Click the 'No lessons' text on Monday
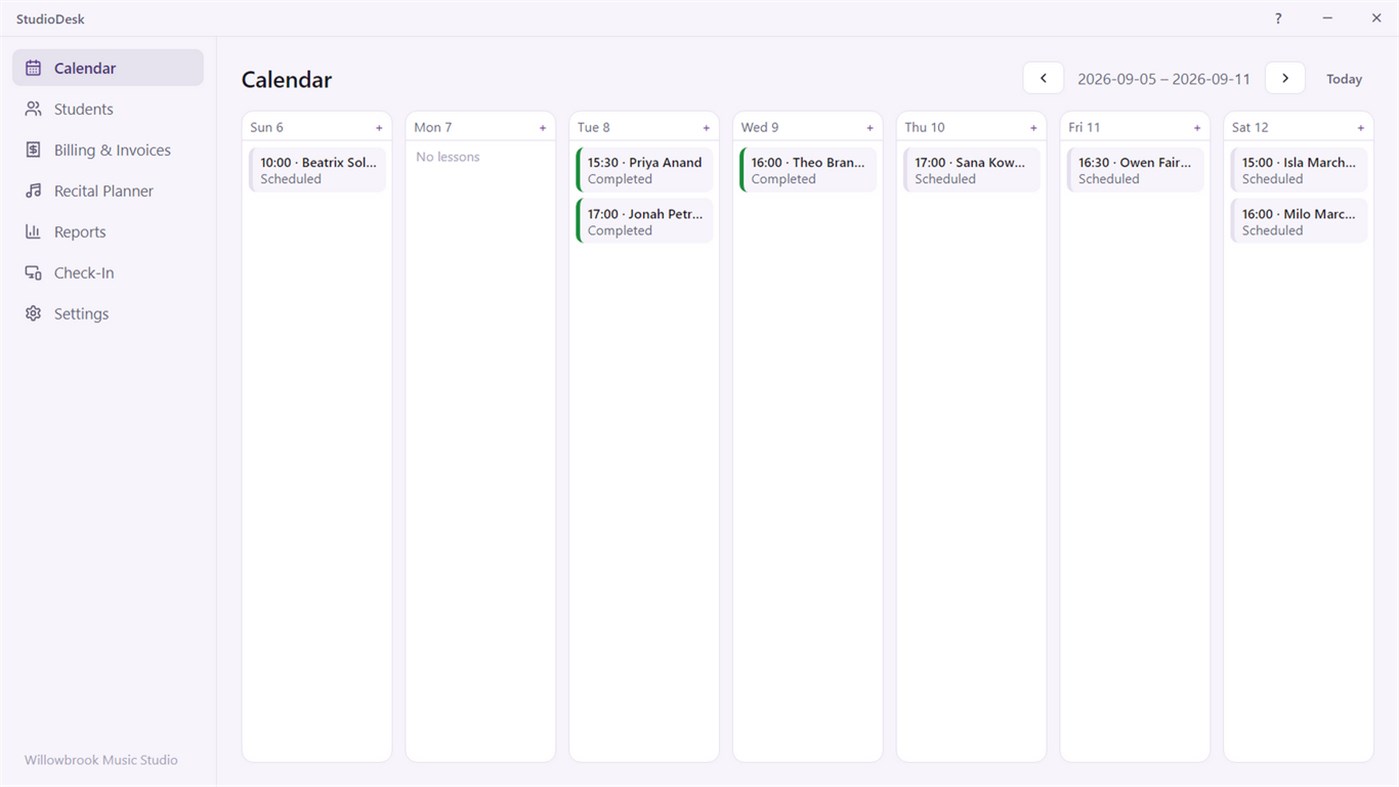The width and height of the screenshot is (1399, 787). pyautogui.click(x=448, y=157)
